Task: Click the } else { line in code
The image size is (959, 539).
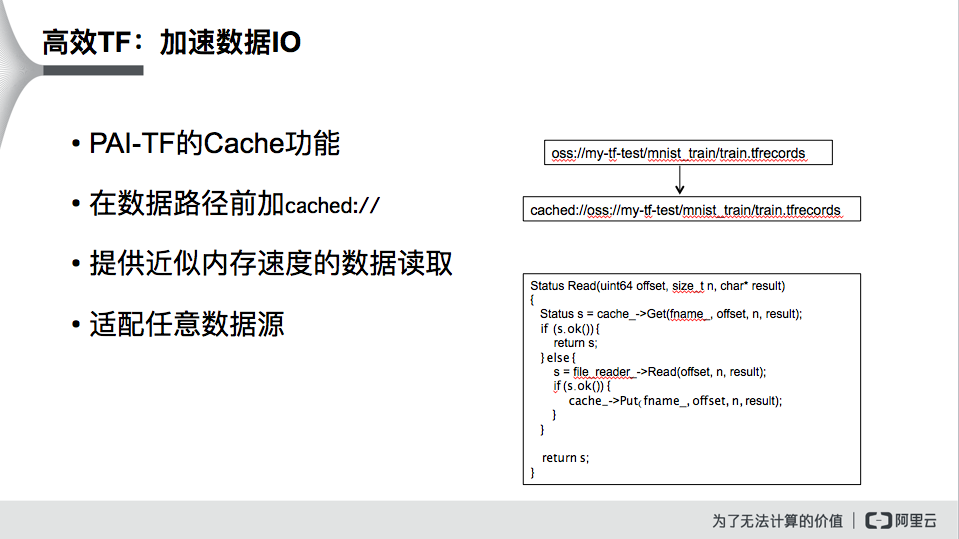Action: click(x=557, y=357)
